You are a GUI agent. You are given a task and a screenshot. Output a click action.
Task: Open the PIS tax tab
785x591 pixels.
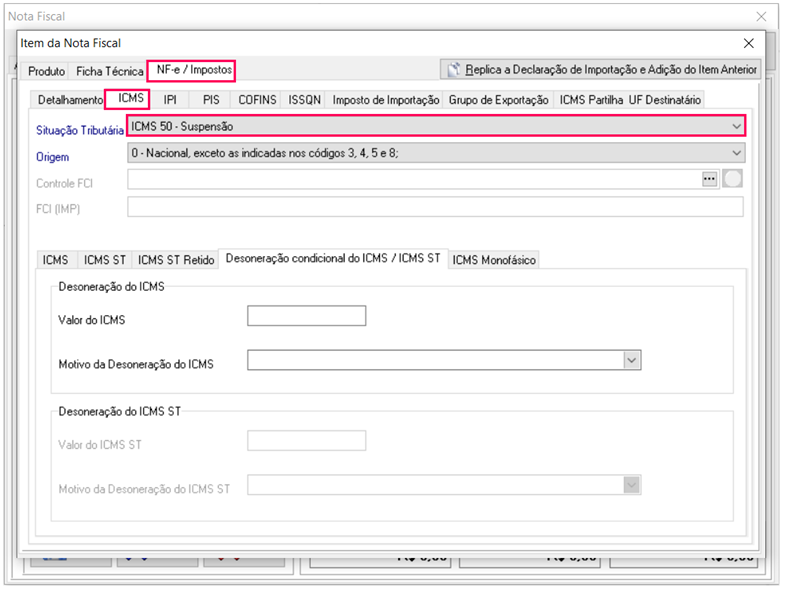[x=211, y=100]
